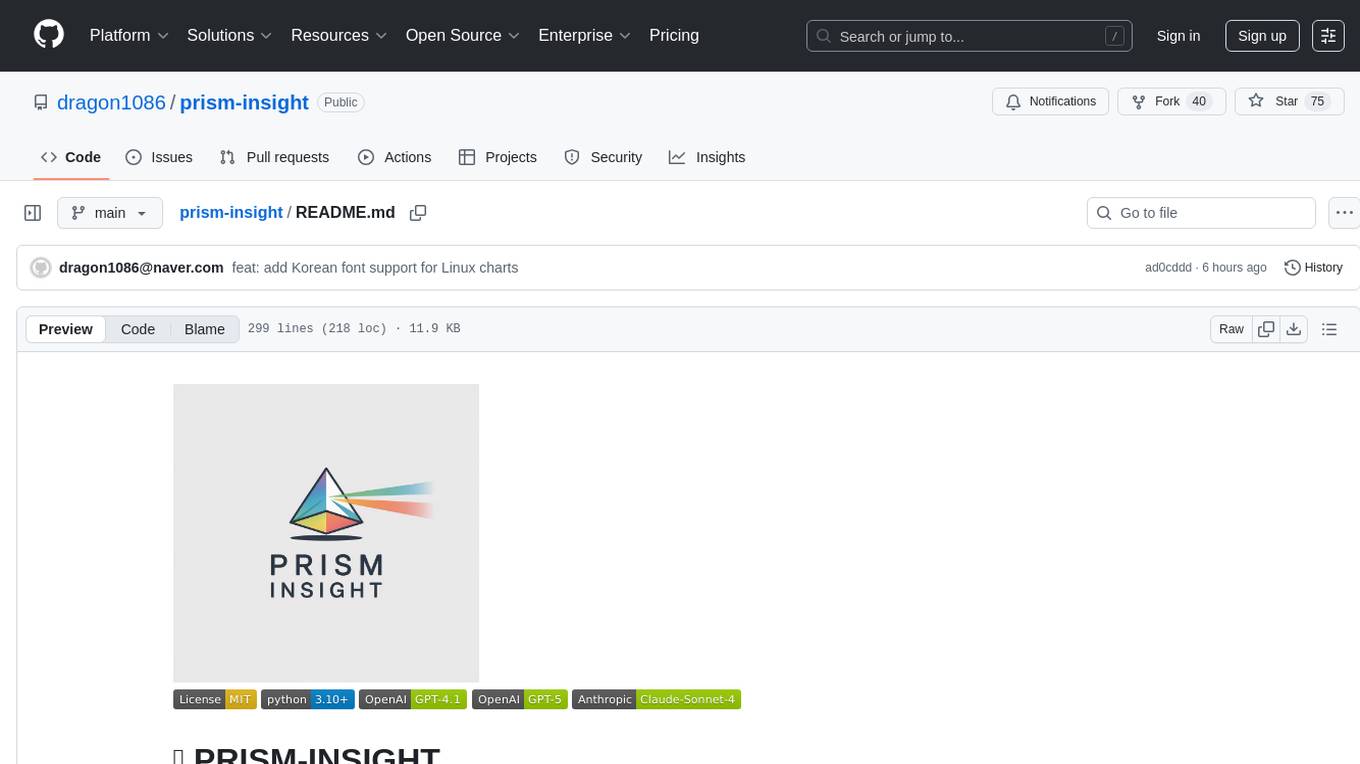Expand the Resources menu
The image size is (1360, 764).
point(339,35)
